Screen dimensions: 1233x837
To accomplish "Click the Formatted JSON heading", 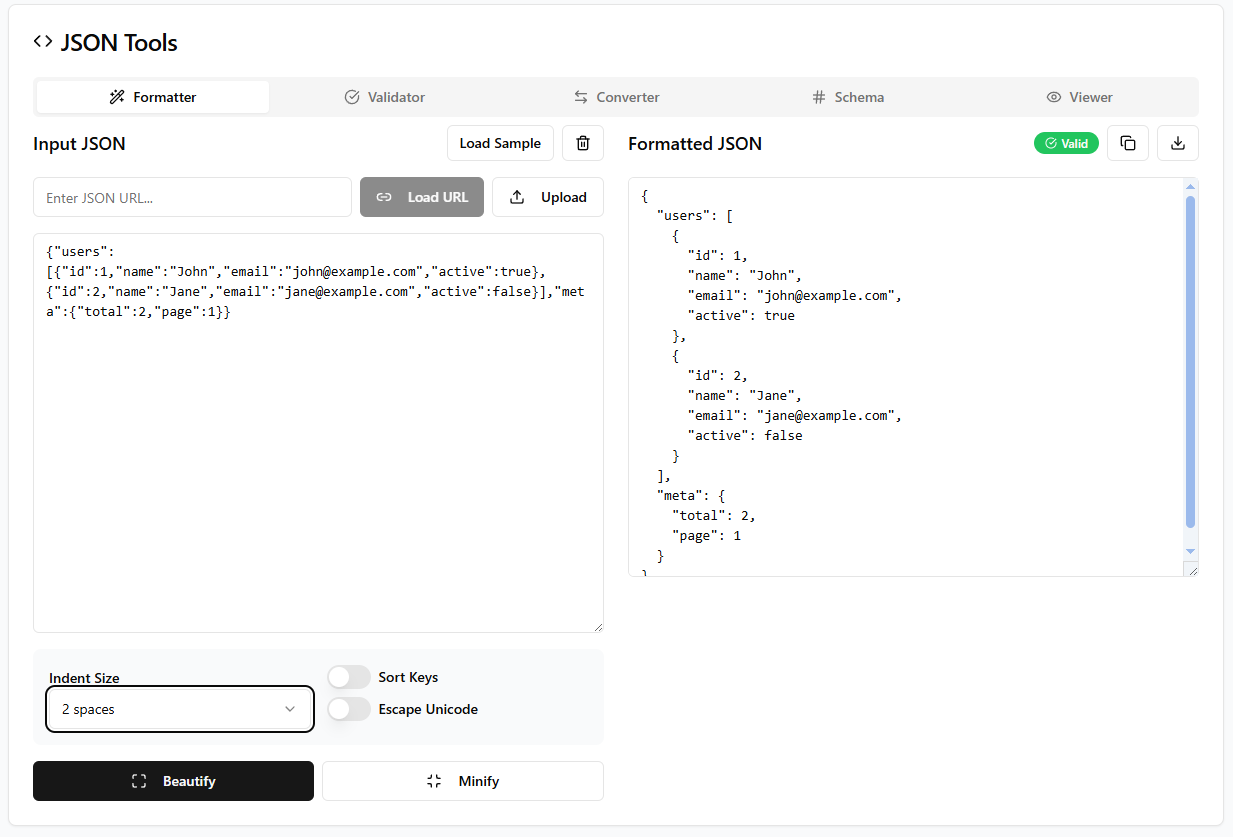I will tap(695, 143).
